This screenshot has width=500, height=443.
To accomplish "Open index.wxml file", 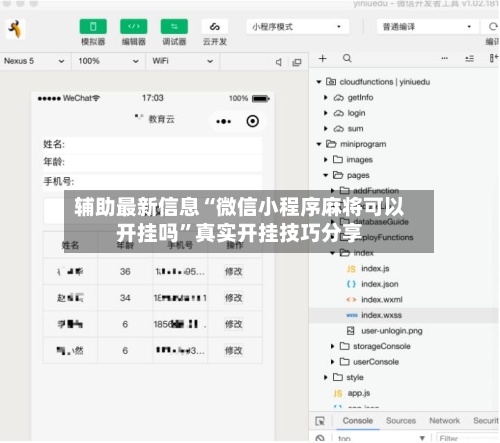I will pyautogui.click(x=382, y=300).
